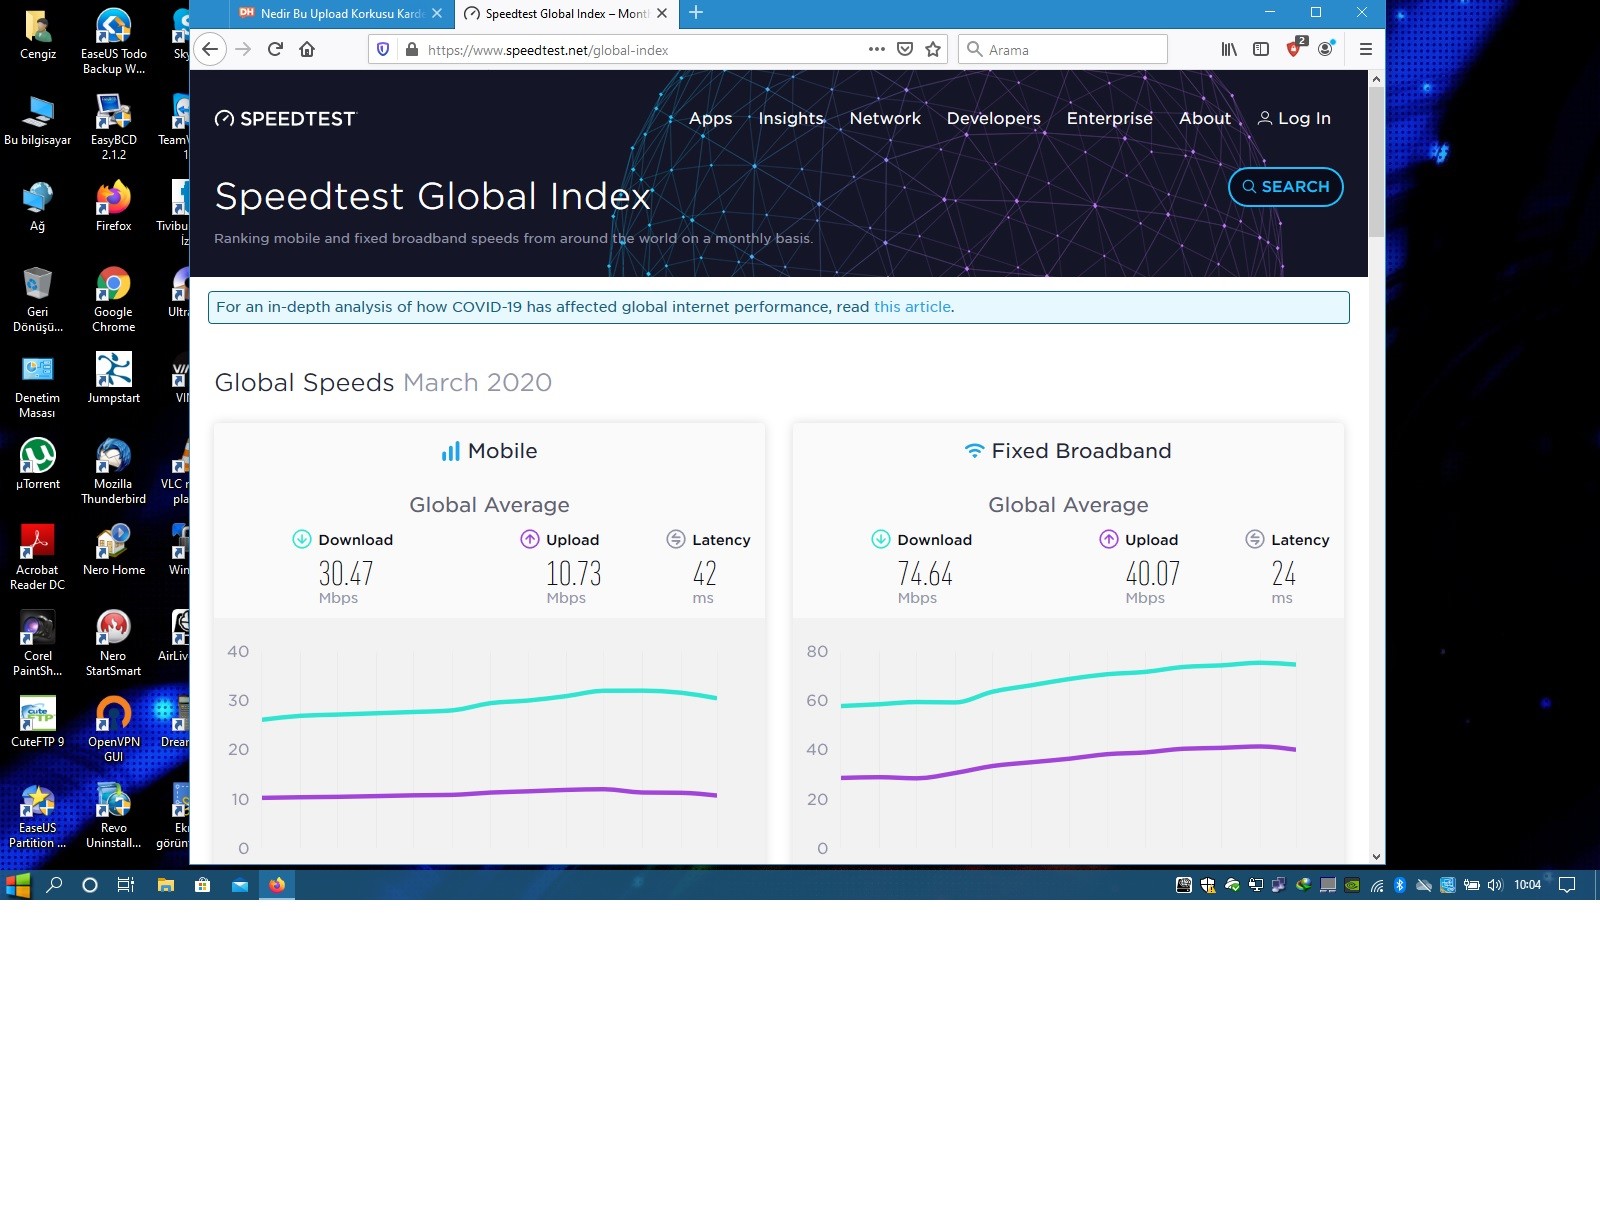Viewport: 1600px width, 1210px height.
Task: Toggle the sidebar view icon
Action: [x=1261, y=49]
